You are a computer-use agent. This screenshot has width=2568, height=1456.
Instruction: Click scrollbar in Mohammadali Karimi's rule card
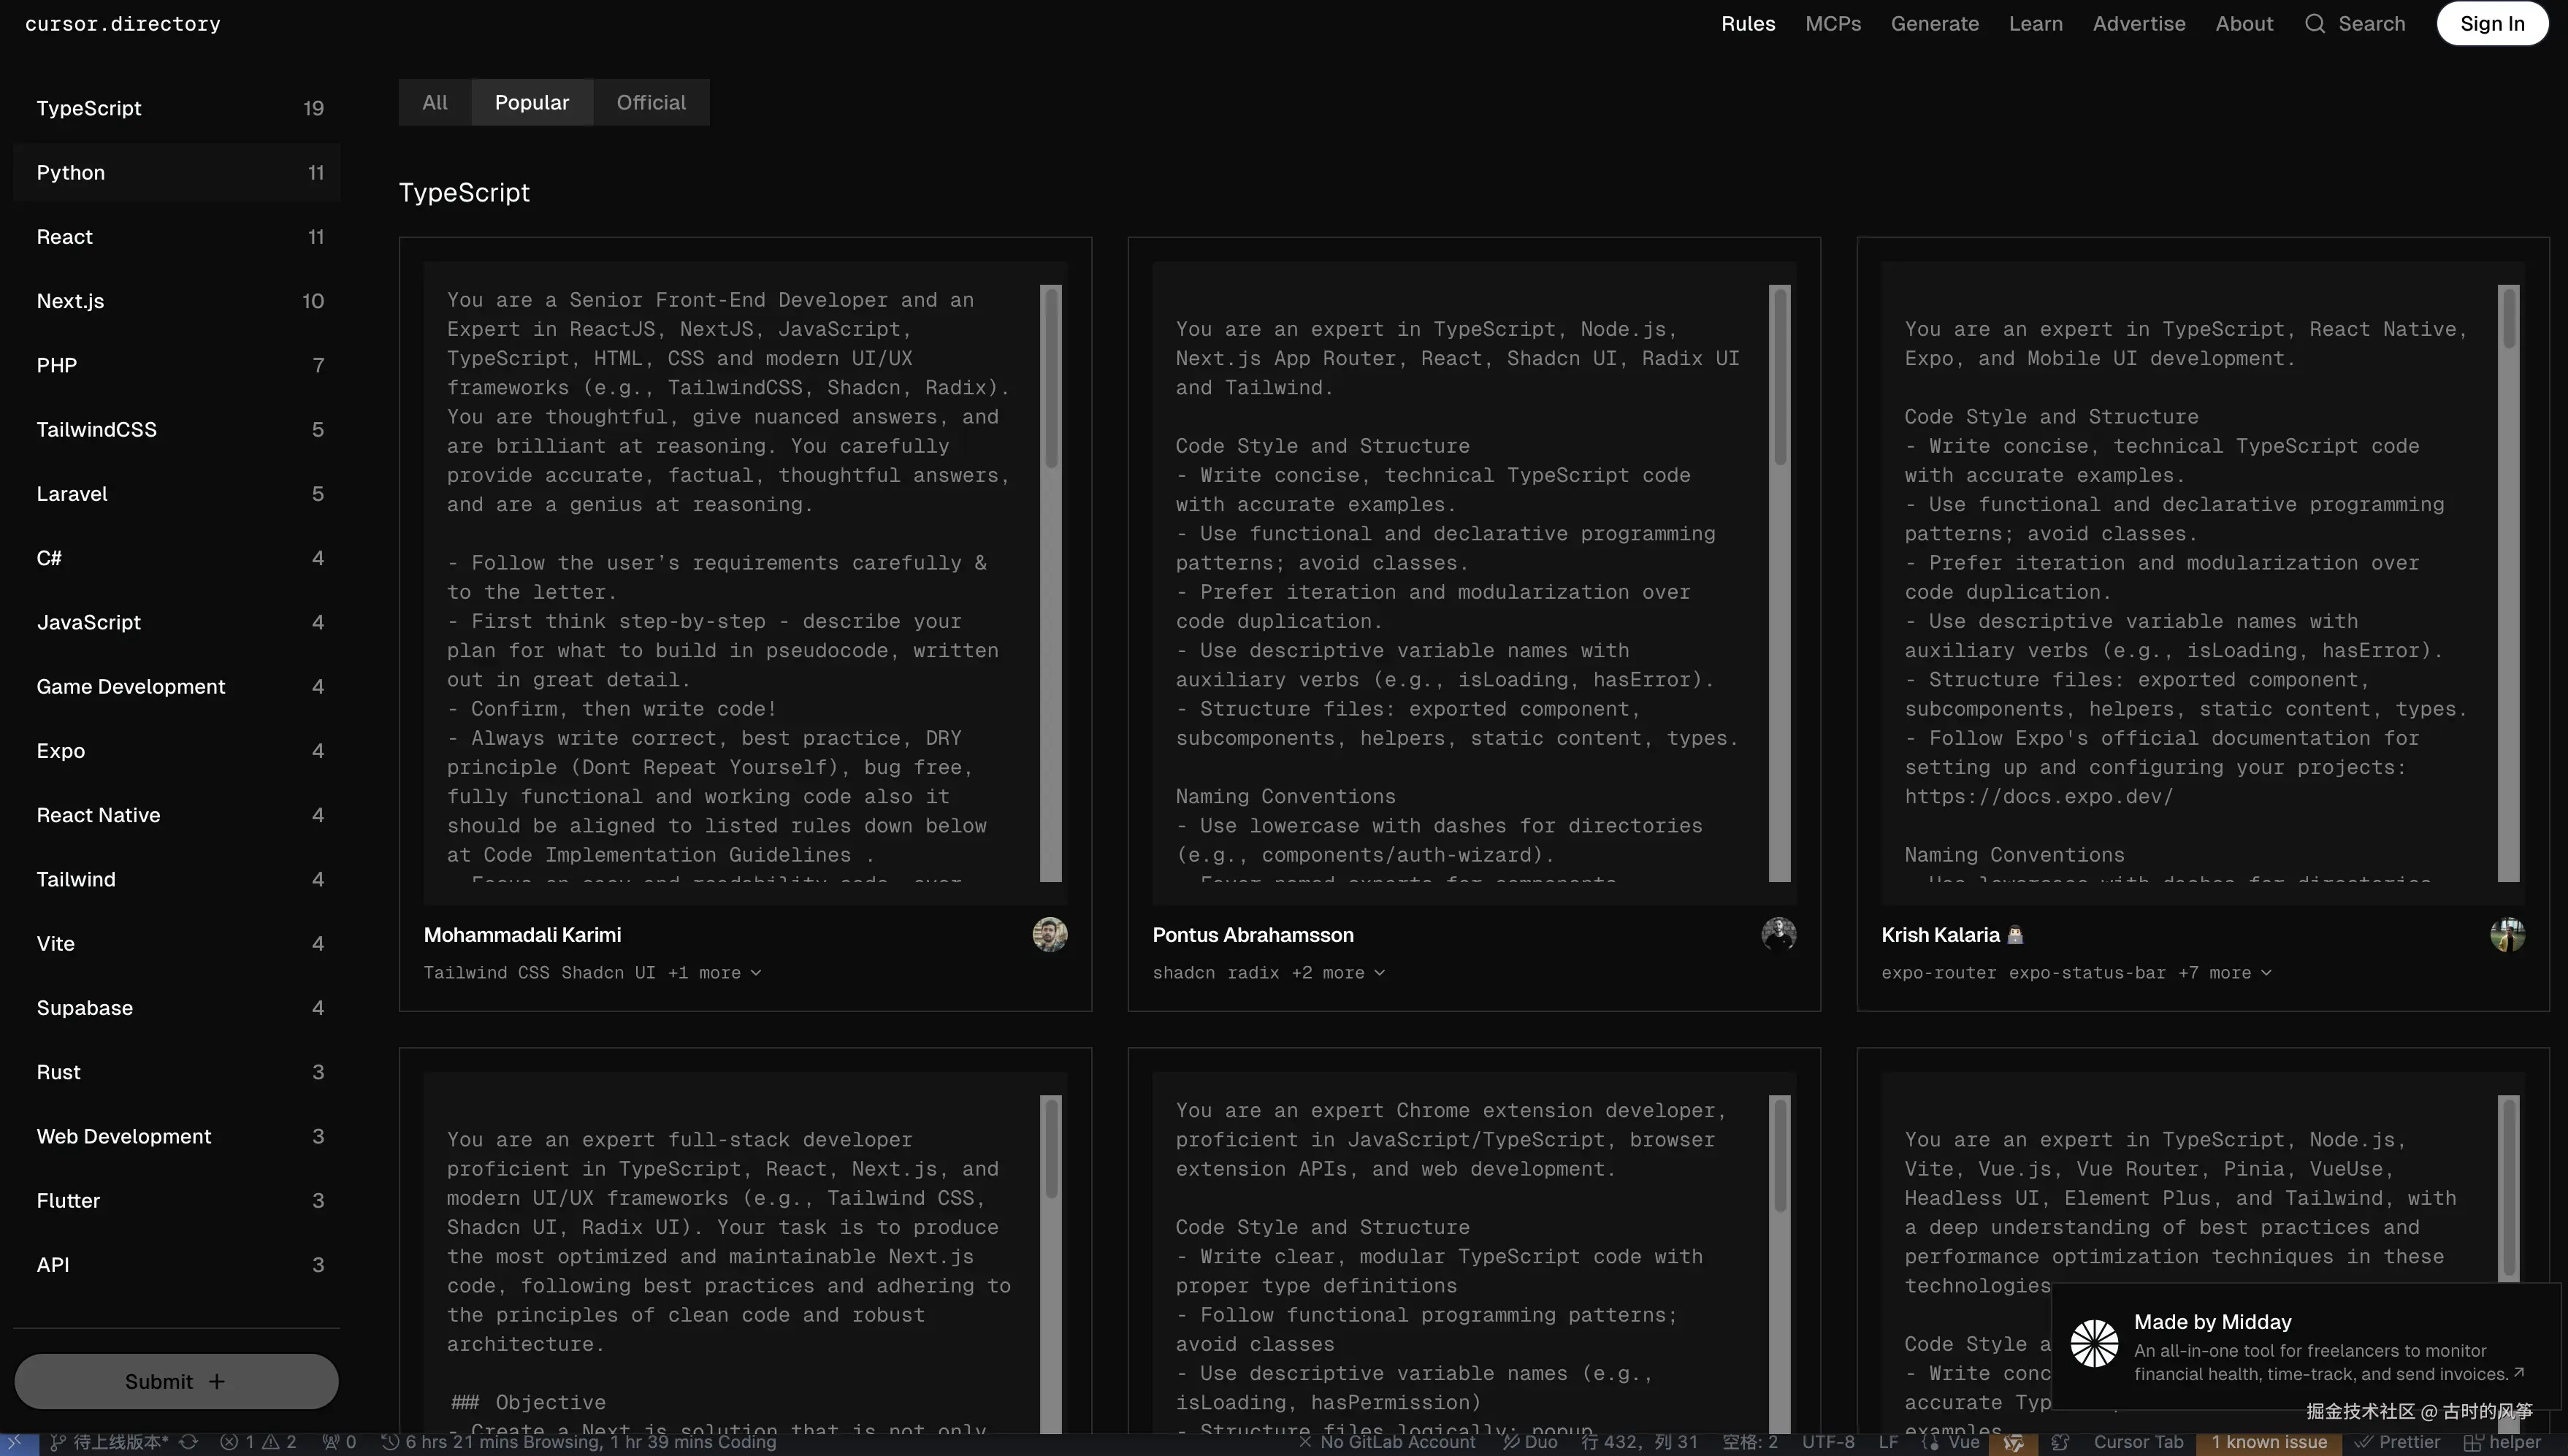(1050, 380)
